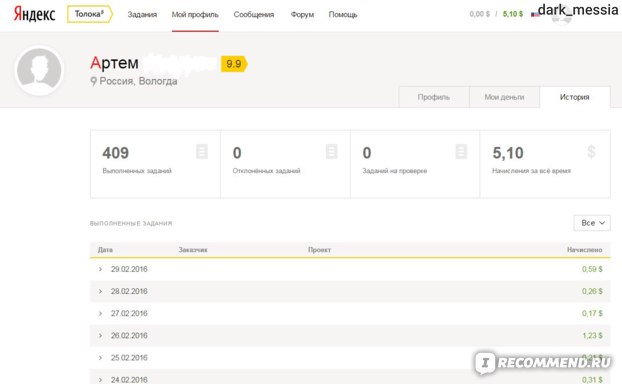Click list icon in Заданий на проверке card

click(461, 152)
